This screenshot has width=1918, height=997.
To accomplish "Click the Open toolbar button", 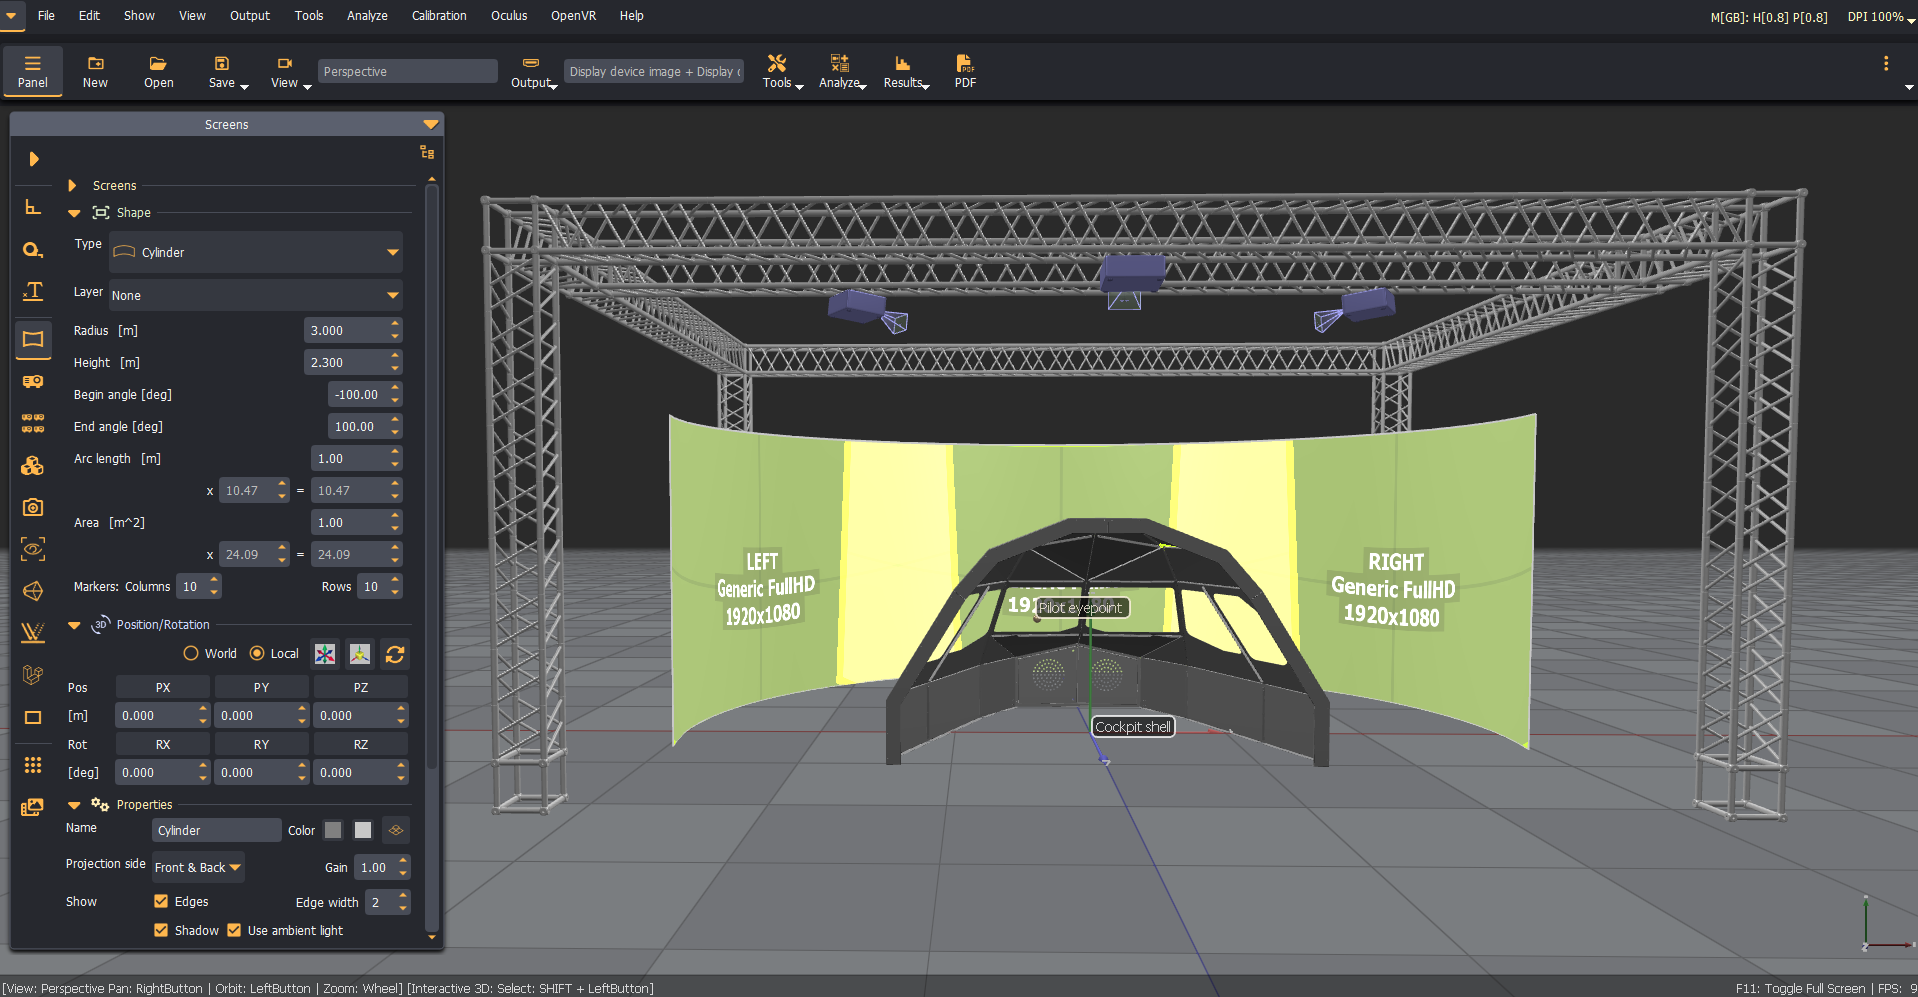I will 159,71.
